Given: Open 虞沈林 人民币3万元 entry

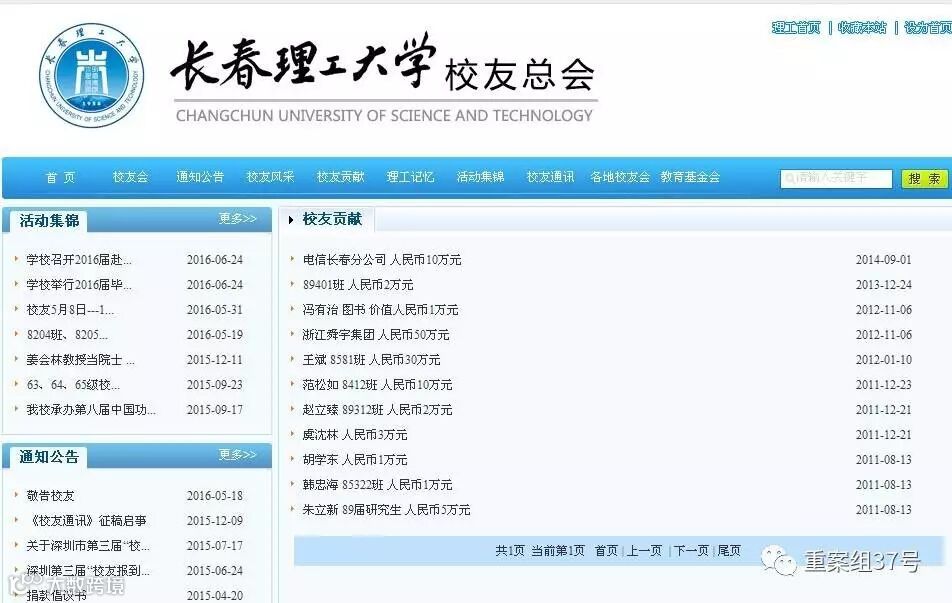Looking at the screenshot, I should [x=355, y=435].
